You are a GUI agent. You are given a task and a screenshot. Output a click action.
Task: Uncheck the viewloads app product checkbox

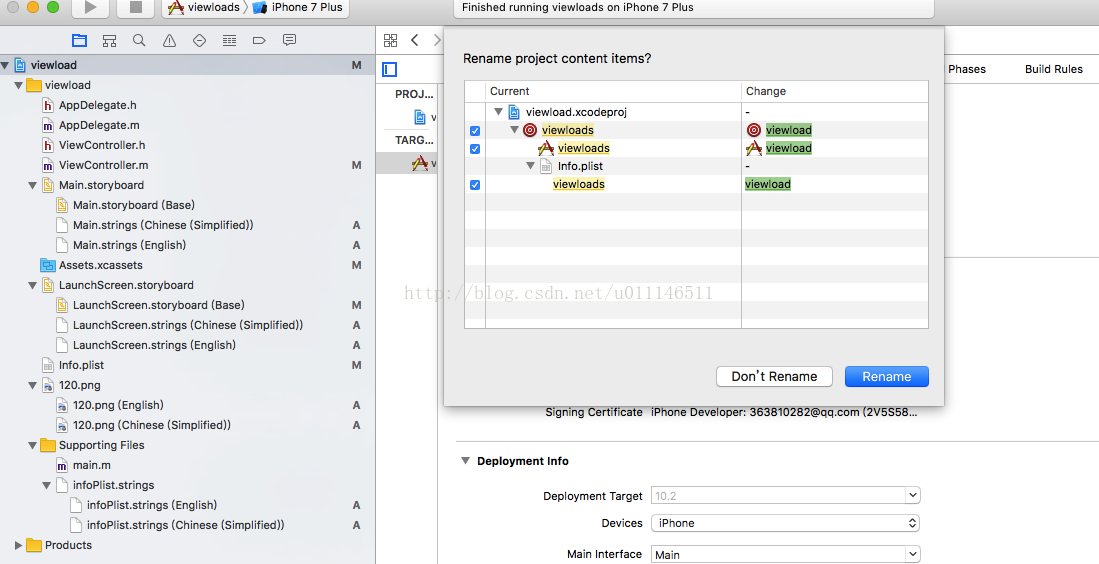475,149
